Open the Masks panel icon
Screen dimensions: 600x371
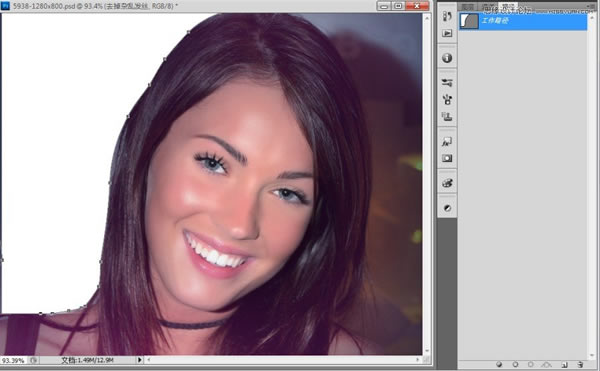tap(447, 158)
